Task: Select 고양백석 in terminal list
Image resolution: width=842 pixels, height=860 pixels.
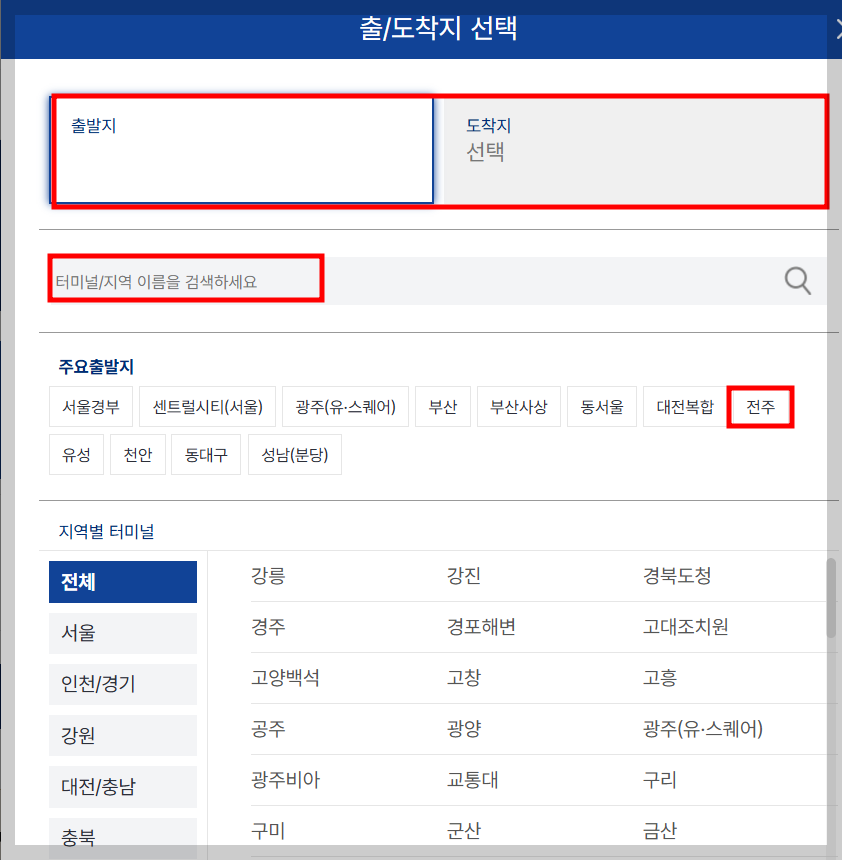Action: (285, 678)
